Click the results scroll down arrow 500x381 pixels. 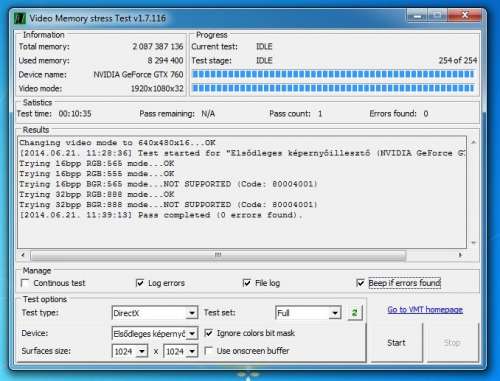pyautogui.click(x=473, y=243)
